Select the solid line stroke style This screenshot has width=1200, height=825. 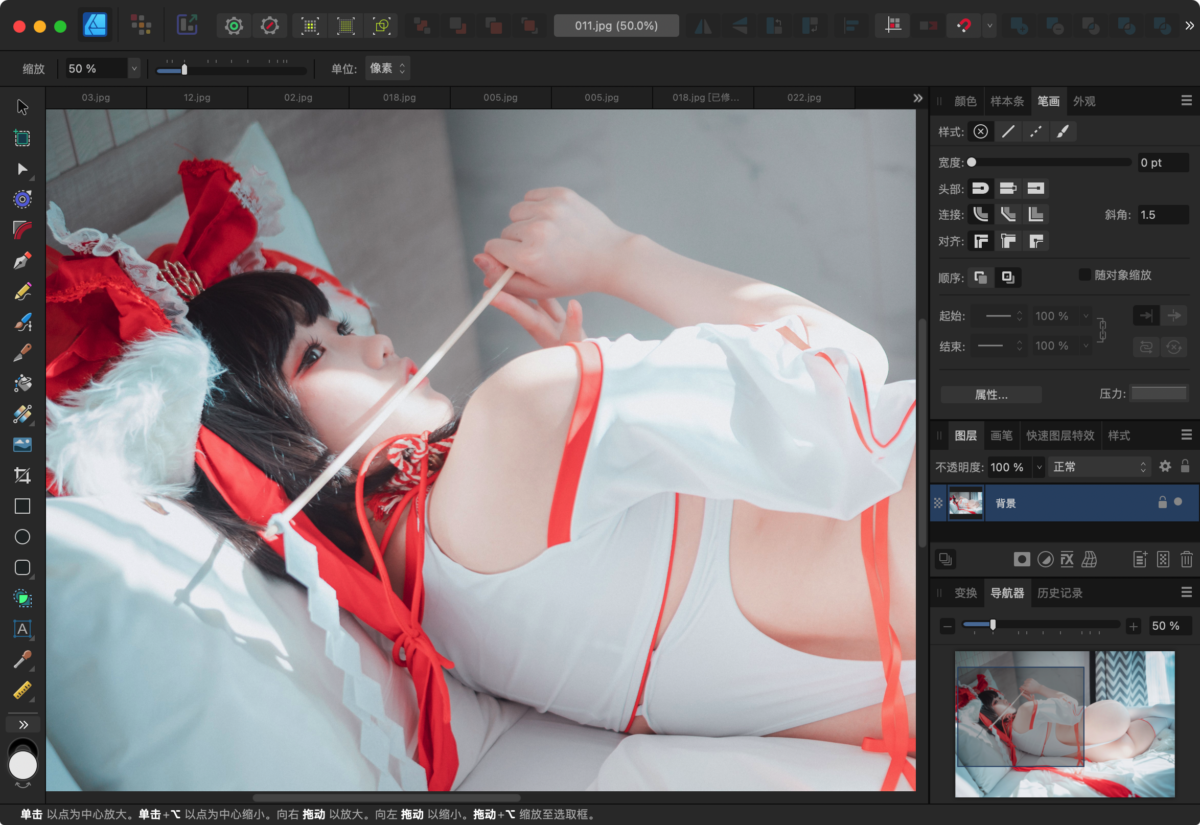coord(1009,131)
